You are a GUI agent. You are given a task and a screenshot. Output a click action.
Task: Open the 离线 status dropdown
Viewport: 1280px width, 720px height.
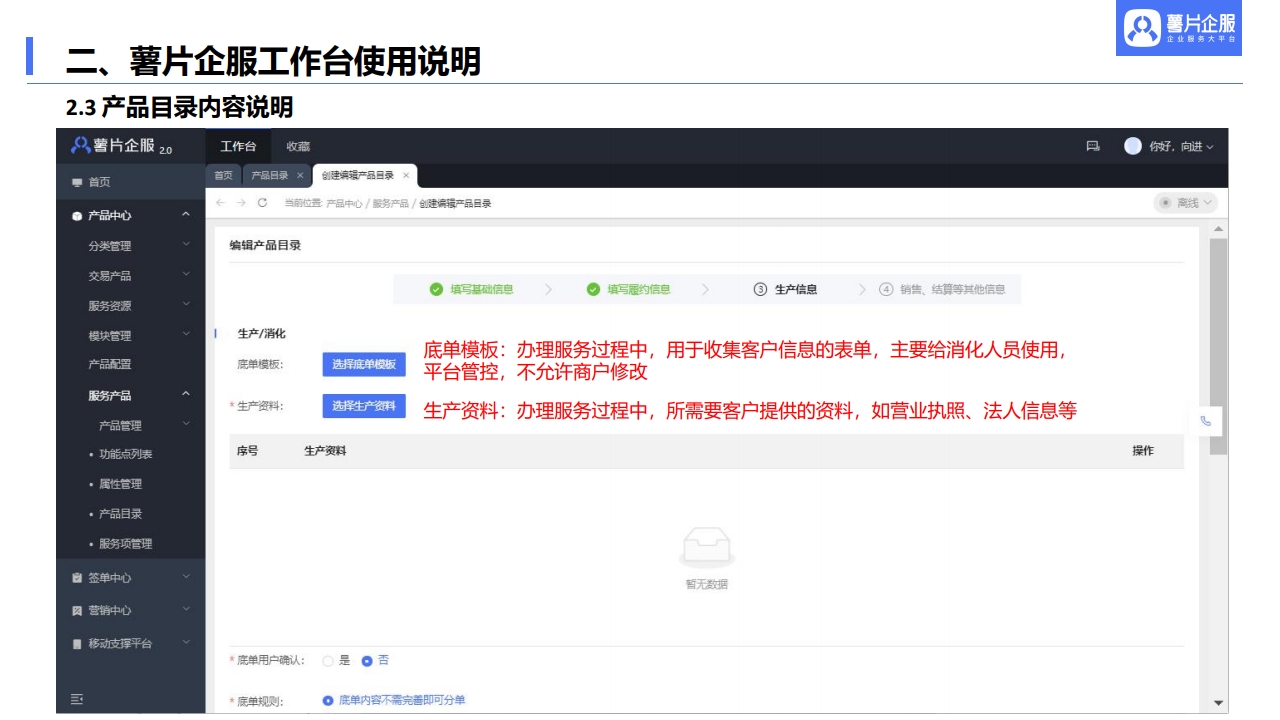[1186, 203]
